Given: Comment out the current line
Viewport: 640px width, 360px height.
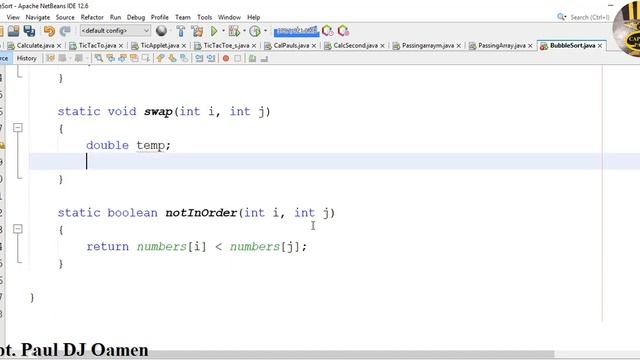Looking at the screenshot, I should coord(252,58).
